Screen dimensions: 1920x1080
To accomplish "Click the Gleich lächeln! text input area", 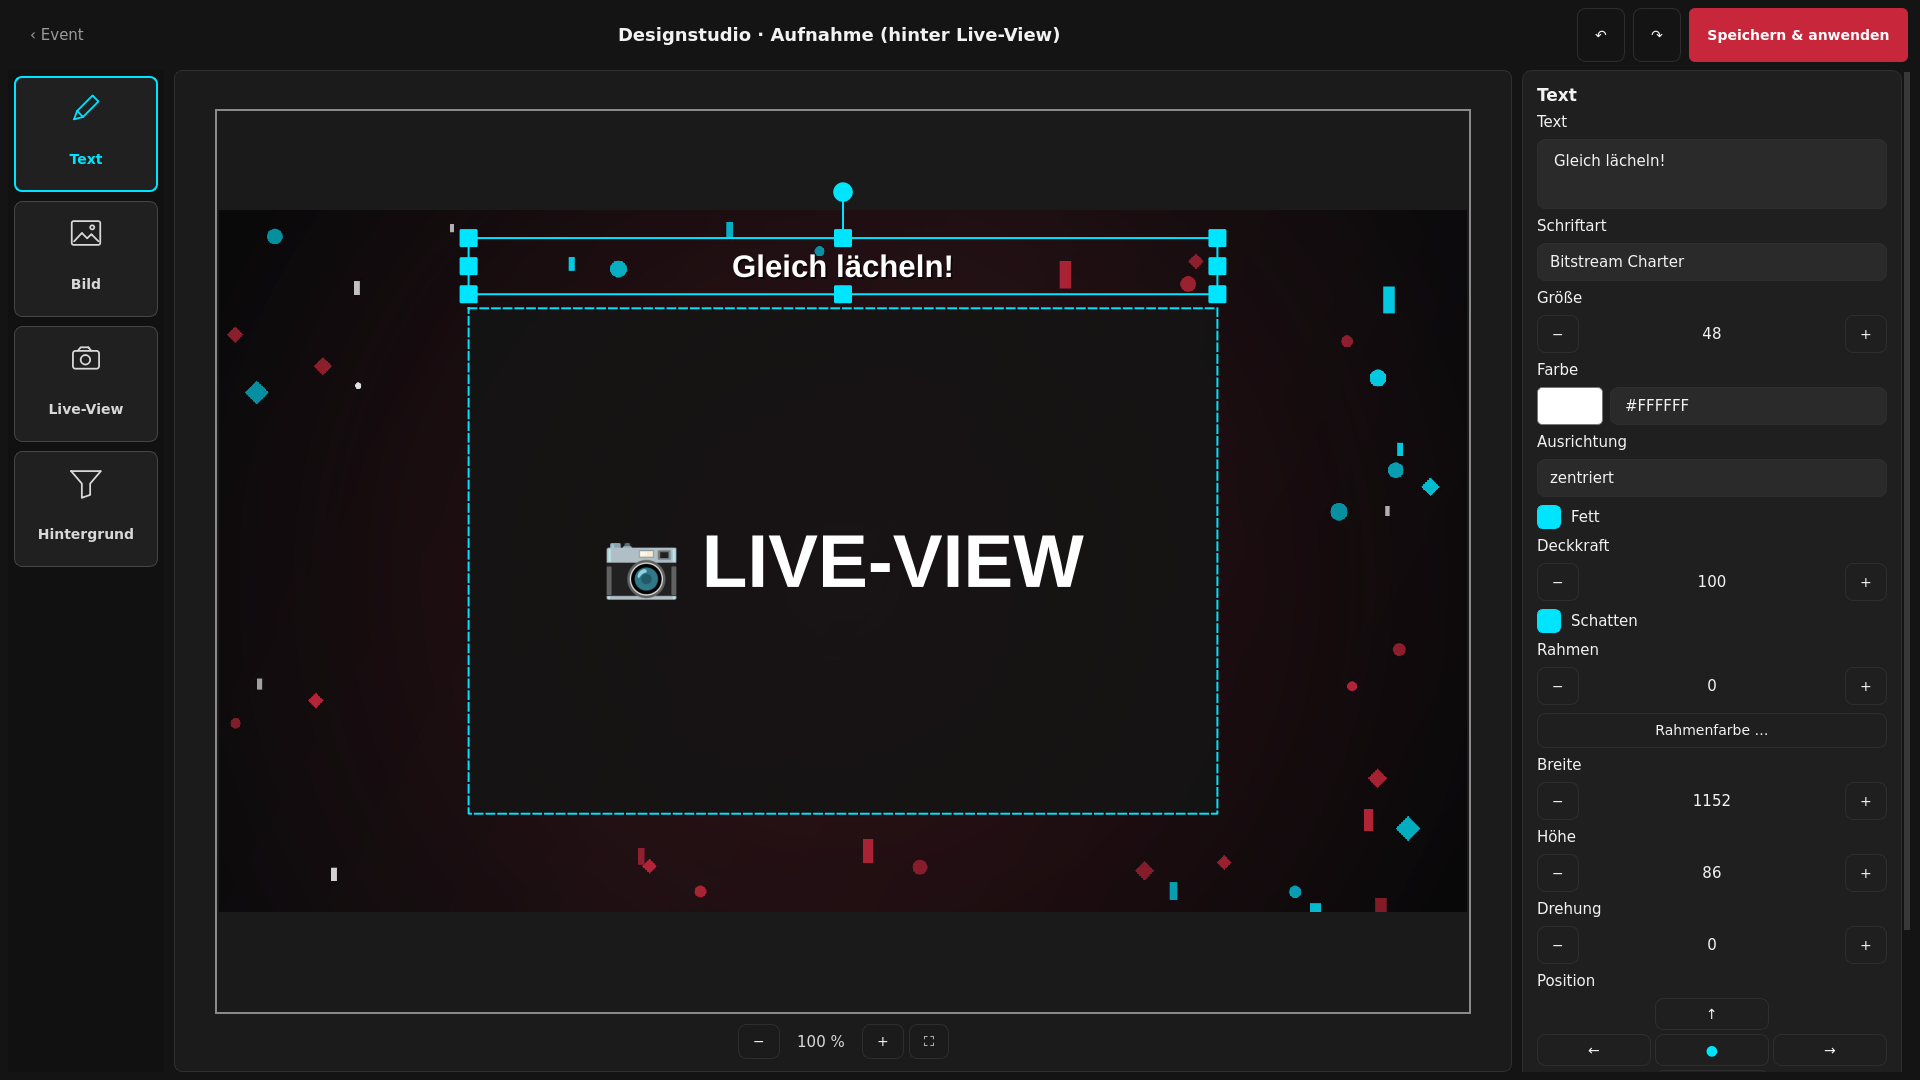I will pos(1712,174).
